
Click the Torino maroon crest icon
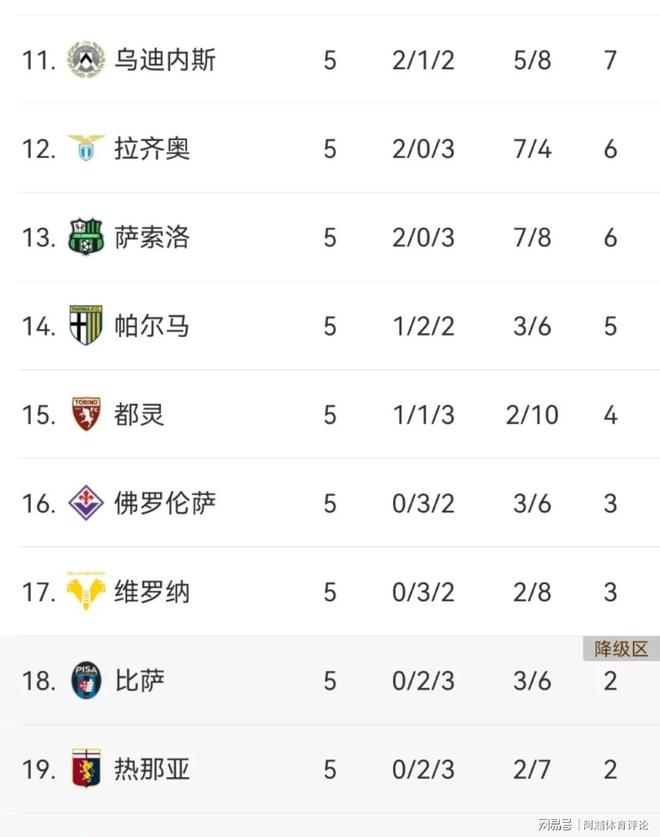pos(86,414)
